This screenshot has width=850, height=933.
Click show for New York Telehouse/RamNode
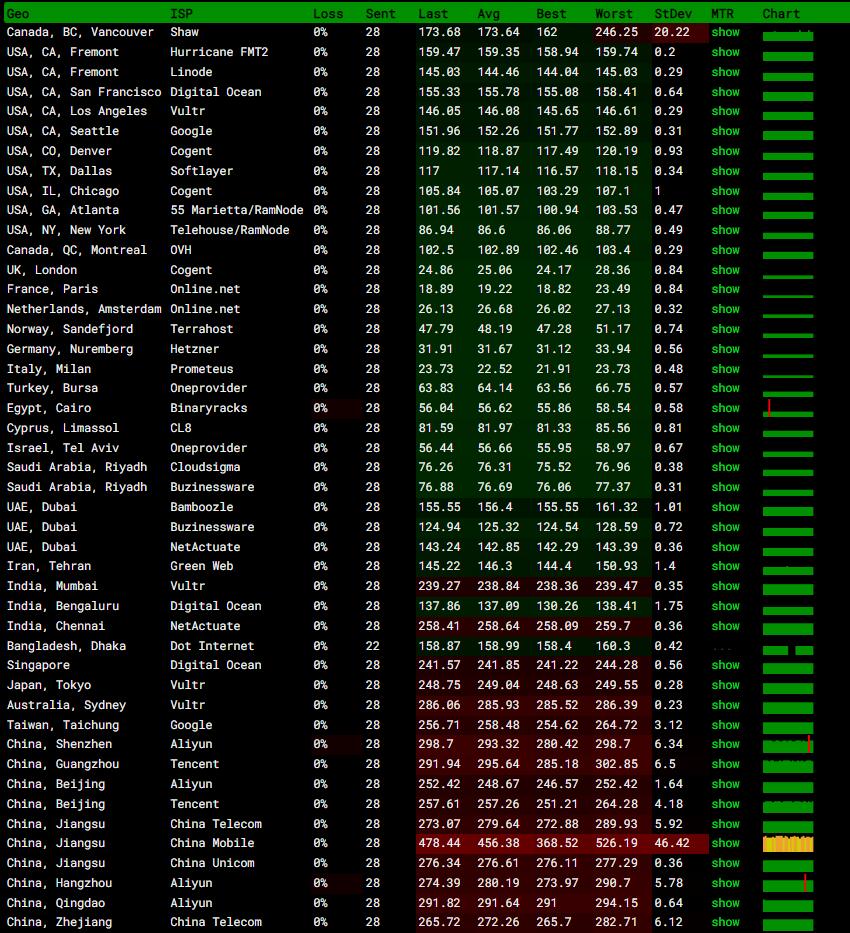click(x=725, y=230)
